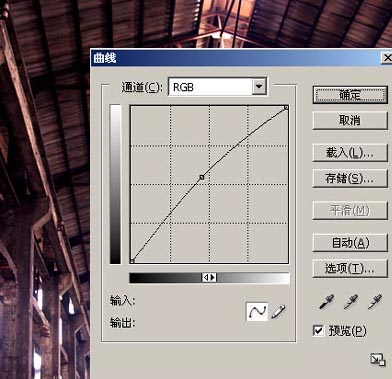Screen dimensions: 392x379
Task: Click the 确定 button
Action: pos(350,95)
